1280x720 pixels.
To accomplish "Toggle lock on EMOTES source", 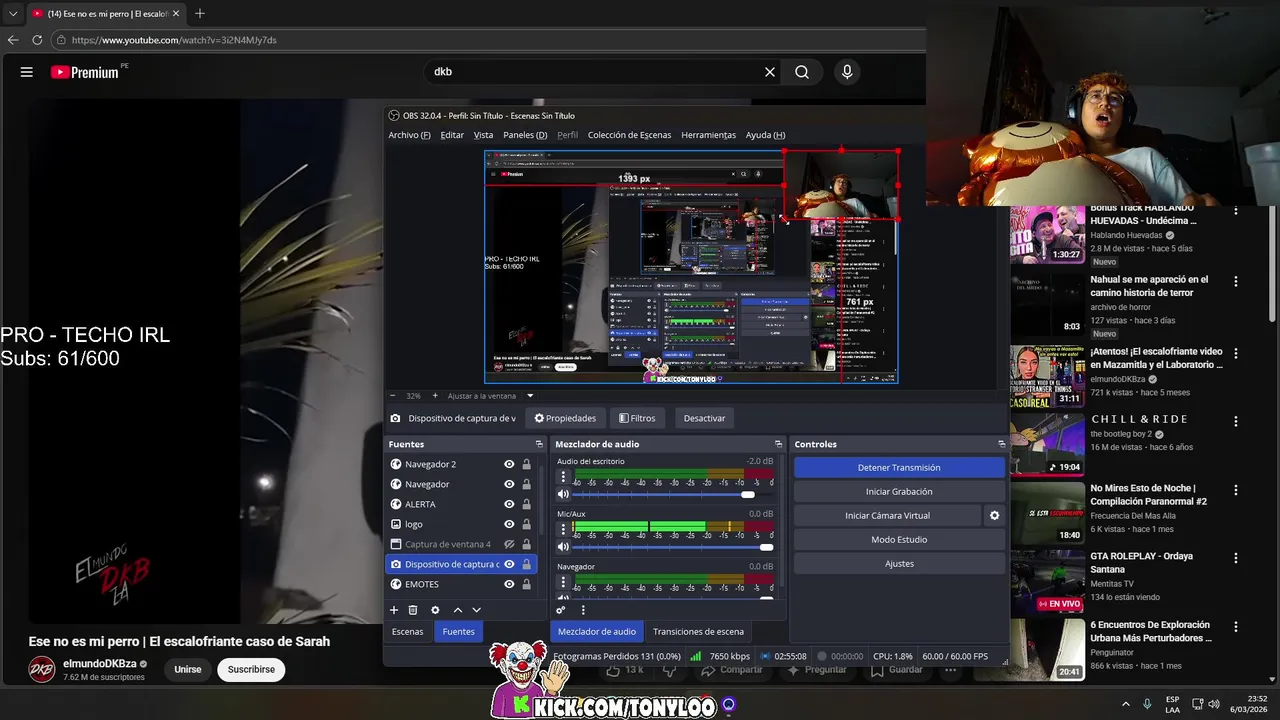I will pyautogui.click(x=527, y=584).
